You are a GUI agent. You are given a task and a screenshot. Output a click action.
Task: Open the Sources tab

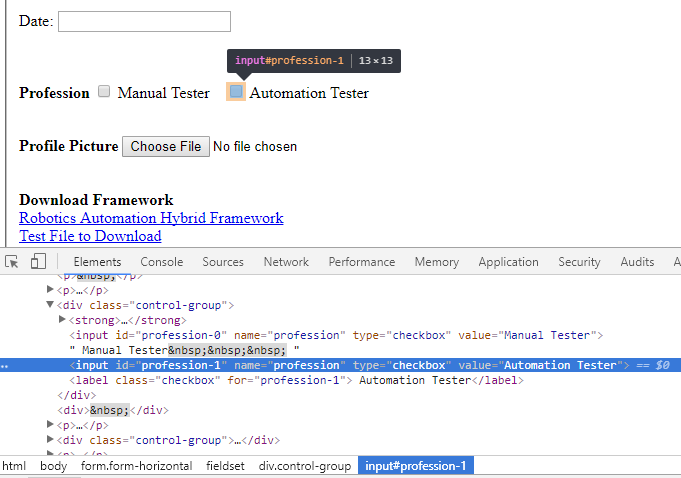(x=223, y=262)
